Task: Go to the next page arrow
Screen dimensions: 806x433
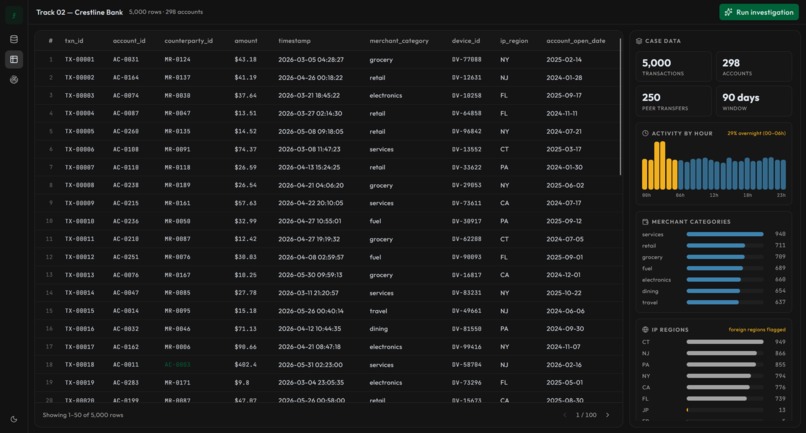Action: pyautogui.click(x=608, y=415)
